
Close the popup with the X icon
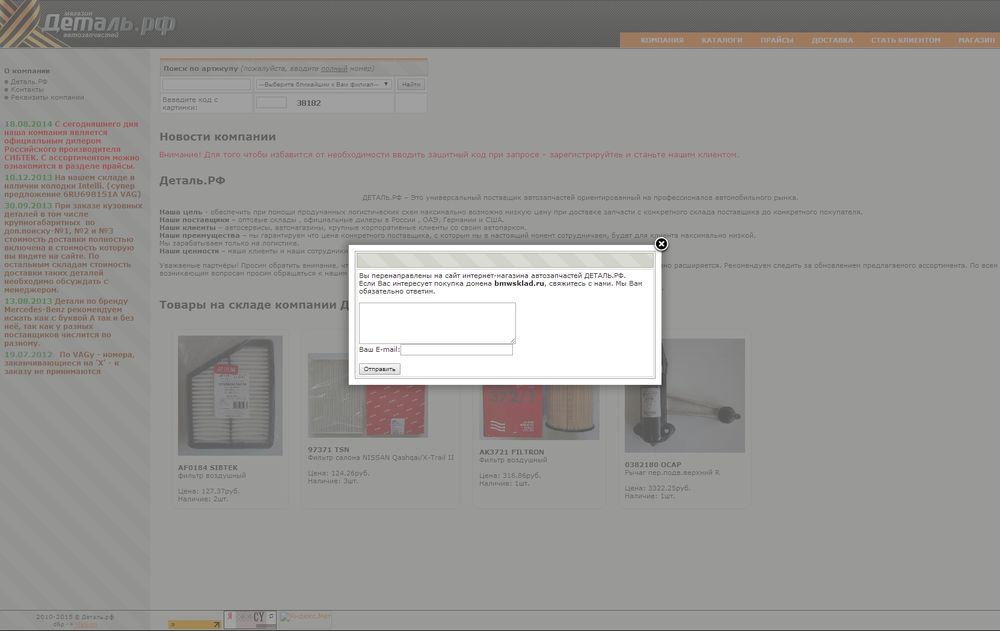(x=661, y=244)
